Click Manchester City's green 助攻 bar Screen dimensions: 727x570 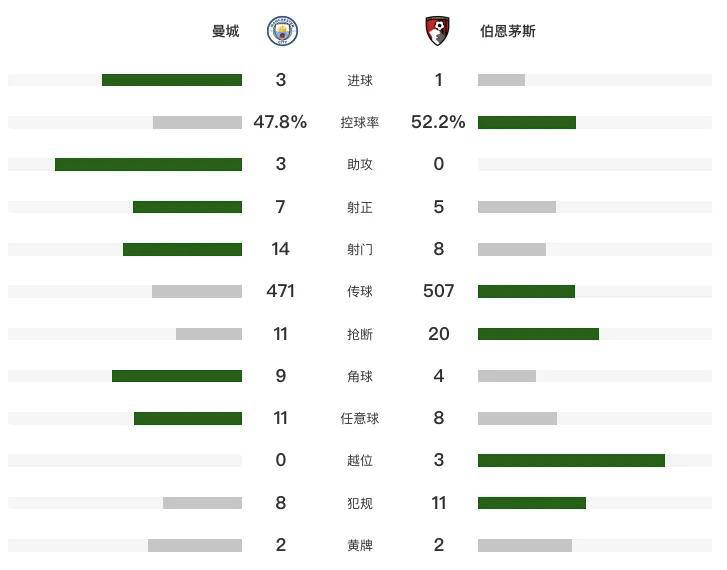(x=148, y=164)
